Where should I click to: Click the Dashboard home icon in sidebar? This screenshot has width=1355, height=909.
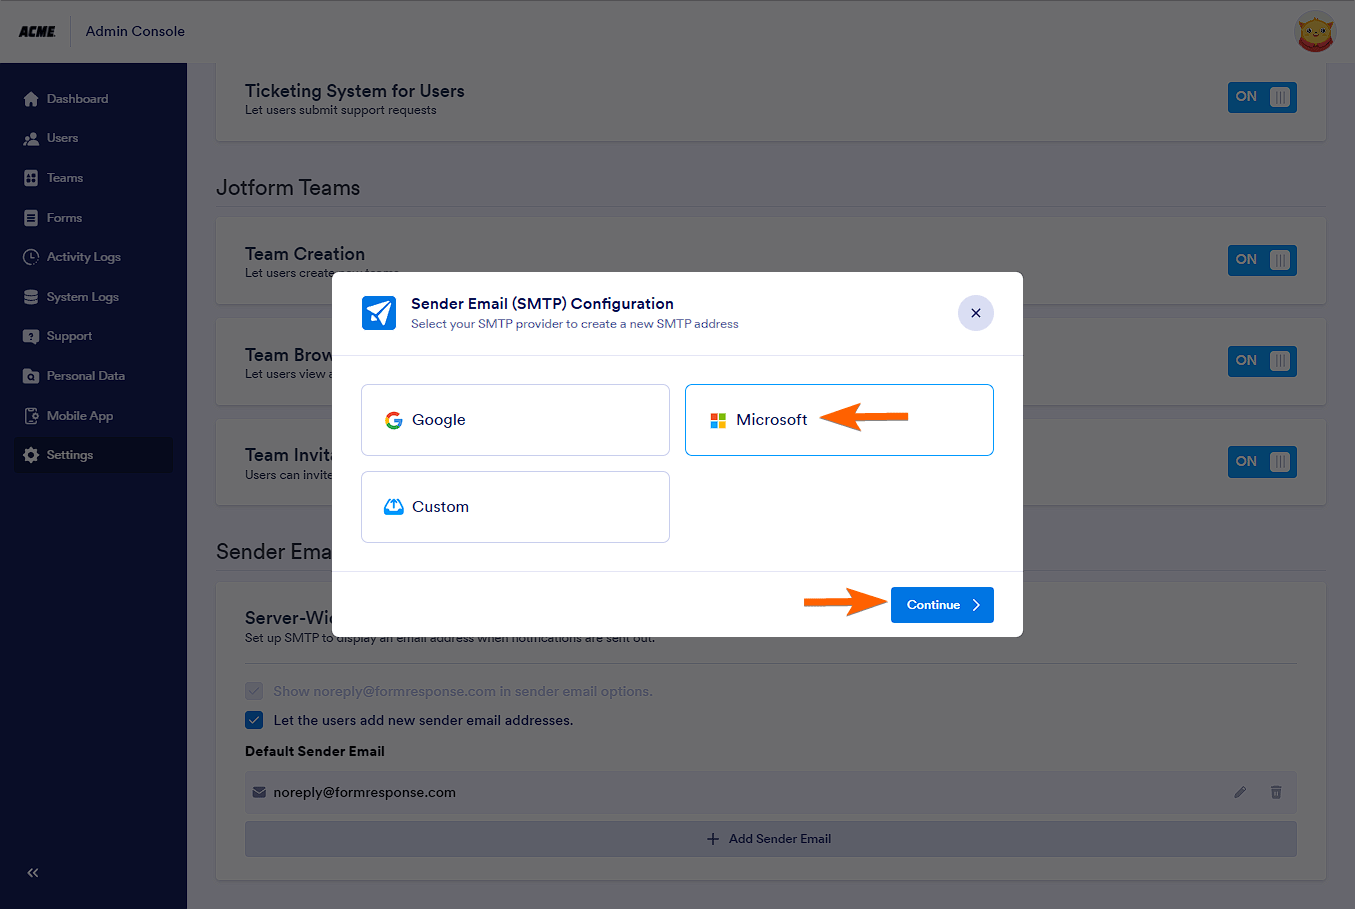(31, 99)
